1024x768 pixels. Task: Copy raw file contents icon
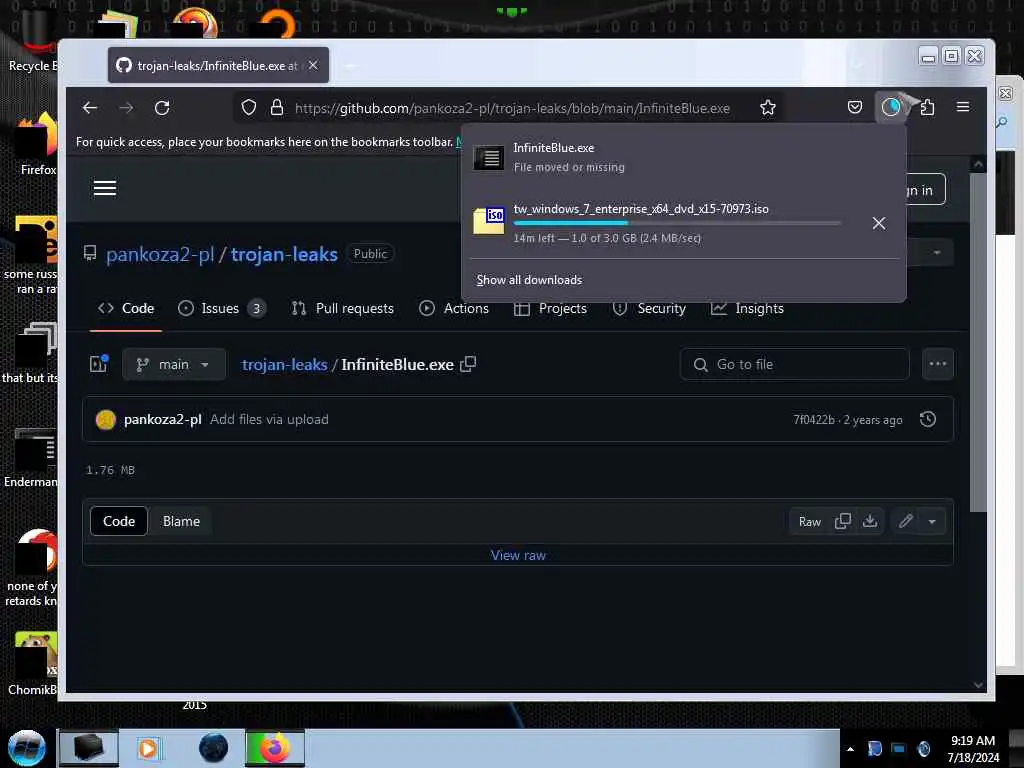click(842, 521)
